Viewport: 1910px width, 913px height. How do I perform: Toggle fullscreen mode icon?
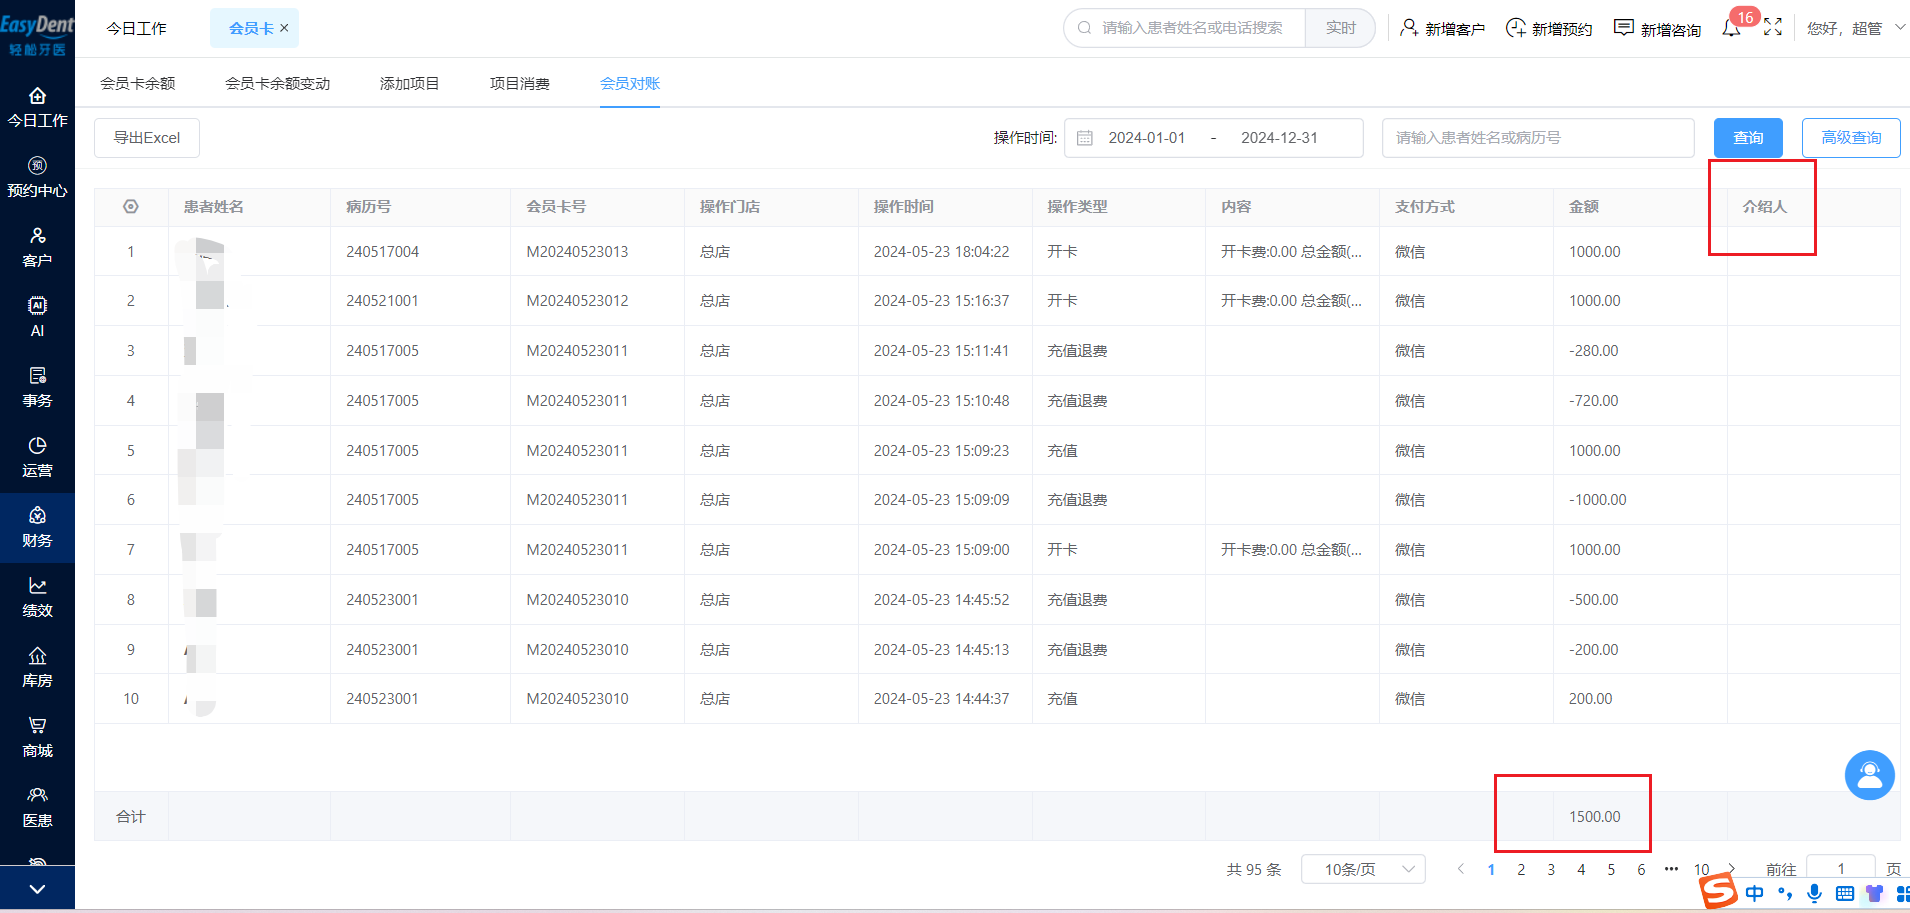click(1773, 28)
